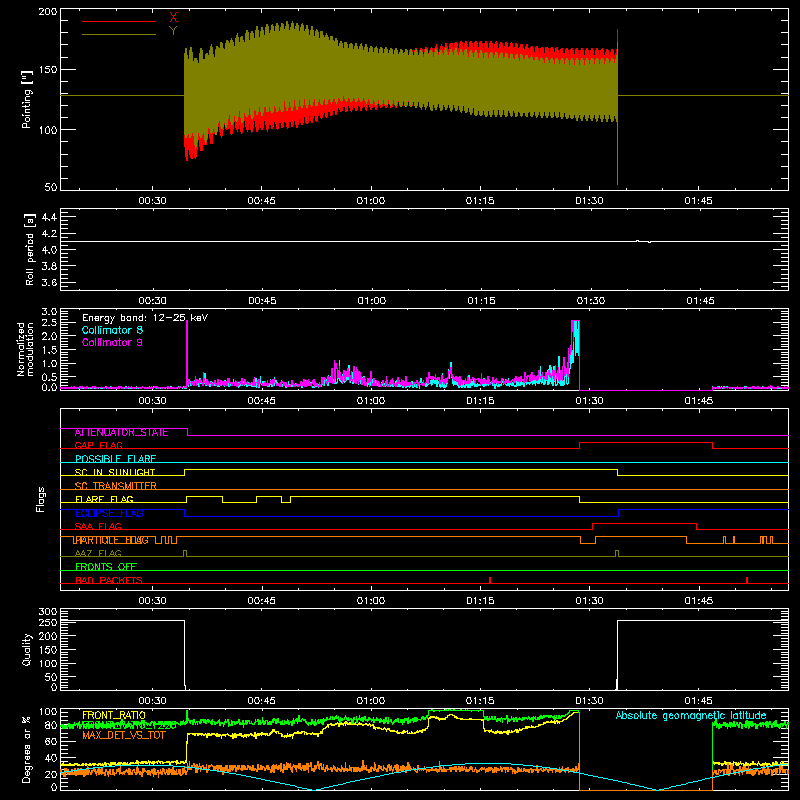Select the ATTENUATOR_STATE flag label
Image resolution: width=800 pixels, height=800 pixels.
(121, 433)
